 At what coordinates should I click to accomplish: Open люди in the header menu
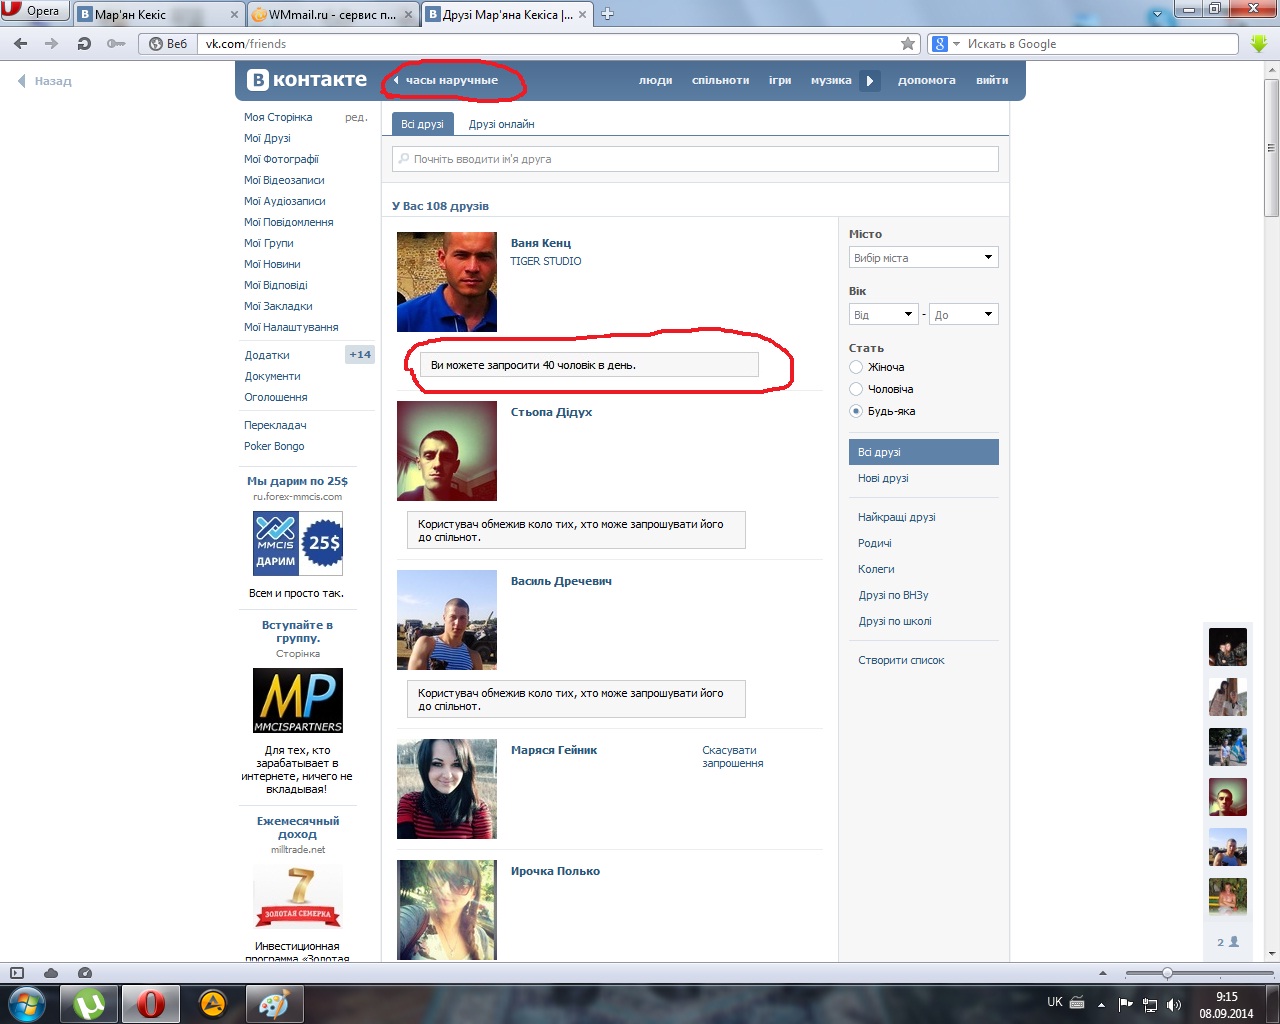pyautogui.click(x=656, y=80)
